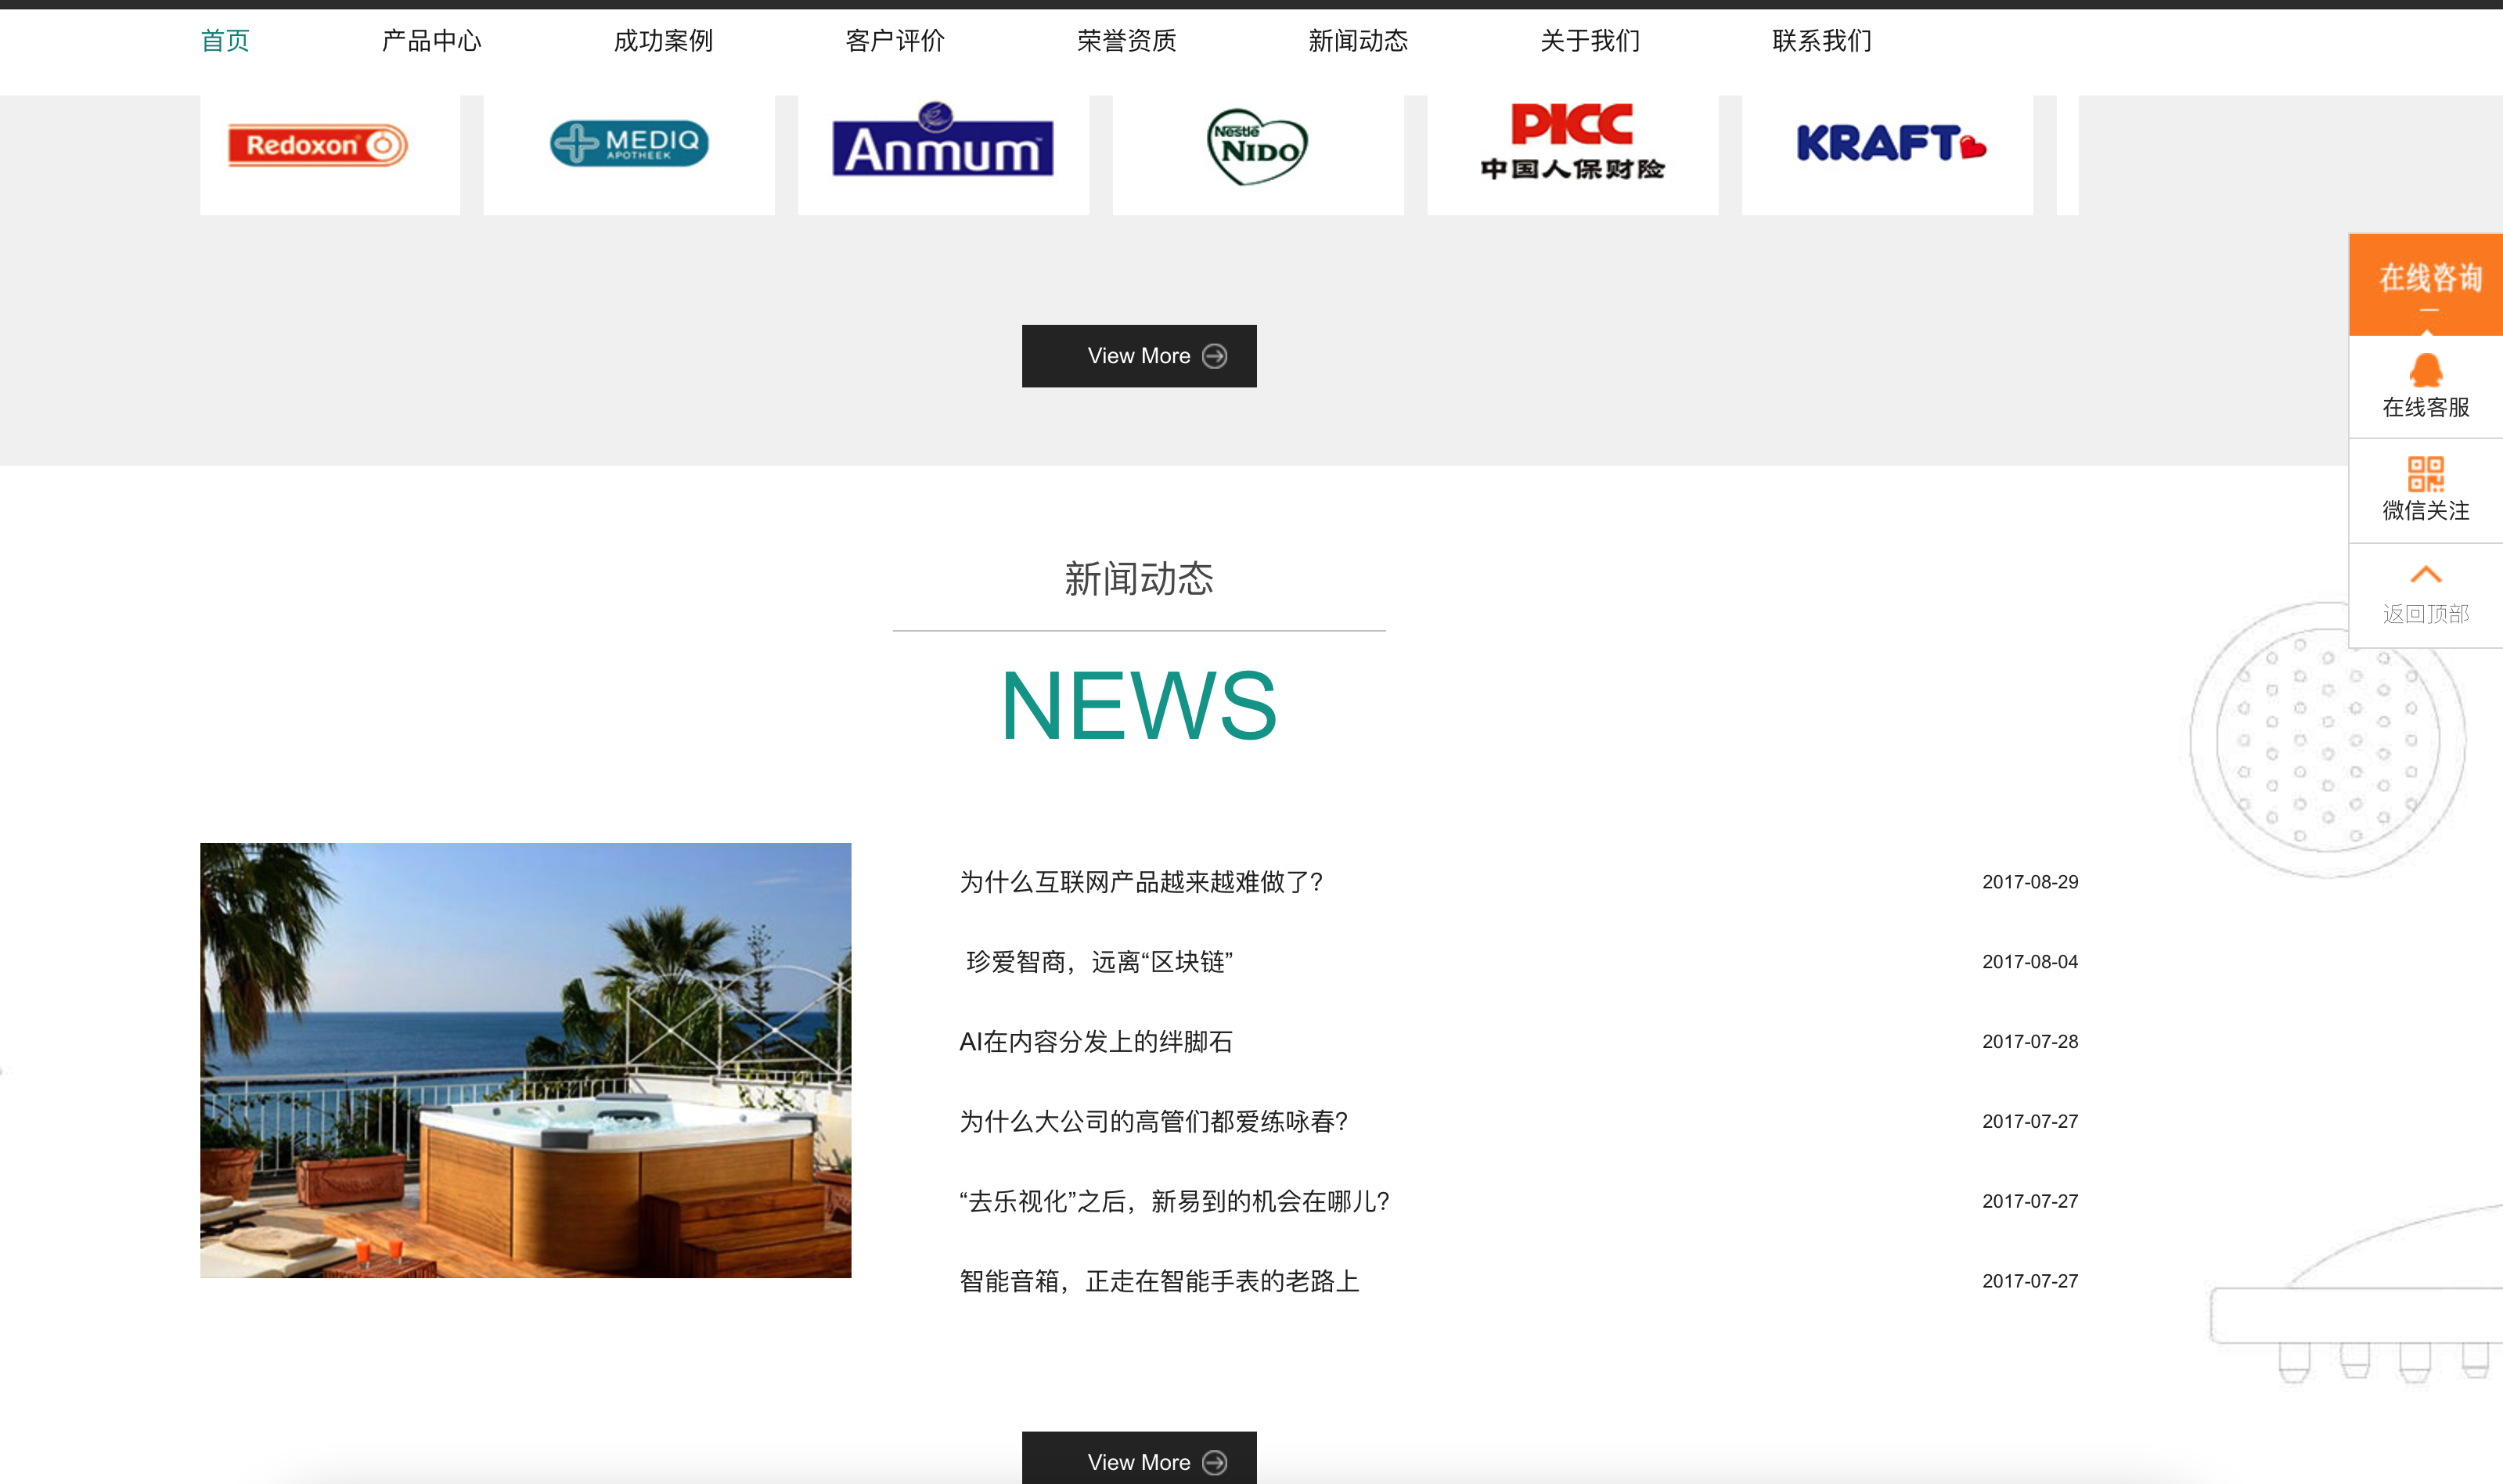Click the date 2017-07-27 beside 智能音箱 article
The image size is (2503, 1484).
[x=2030, y=1281]
